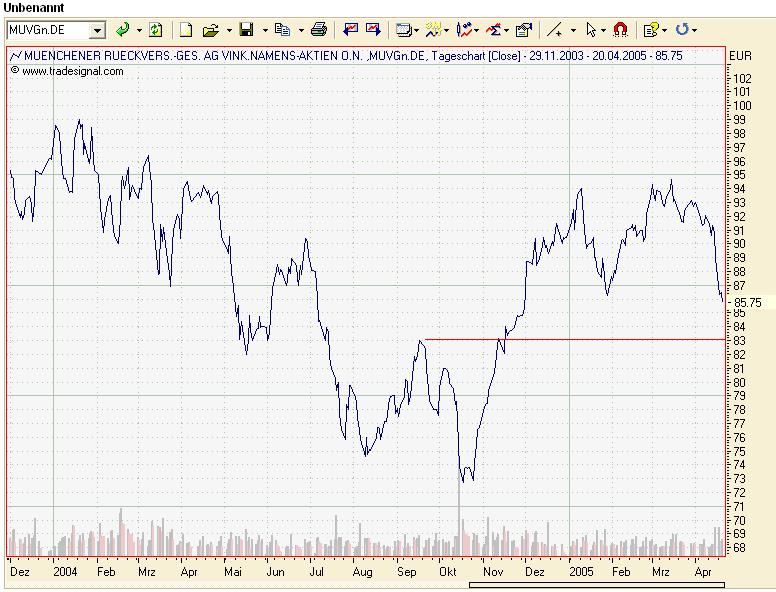Screen dimensions: 776x592
Task: Copy chart using the copy icon
Action: coord(282,30)
